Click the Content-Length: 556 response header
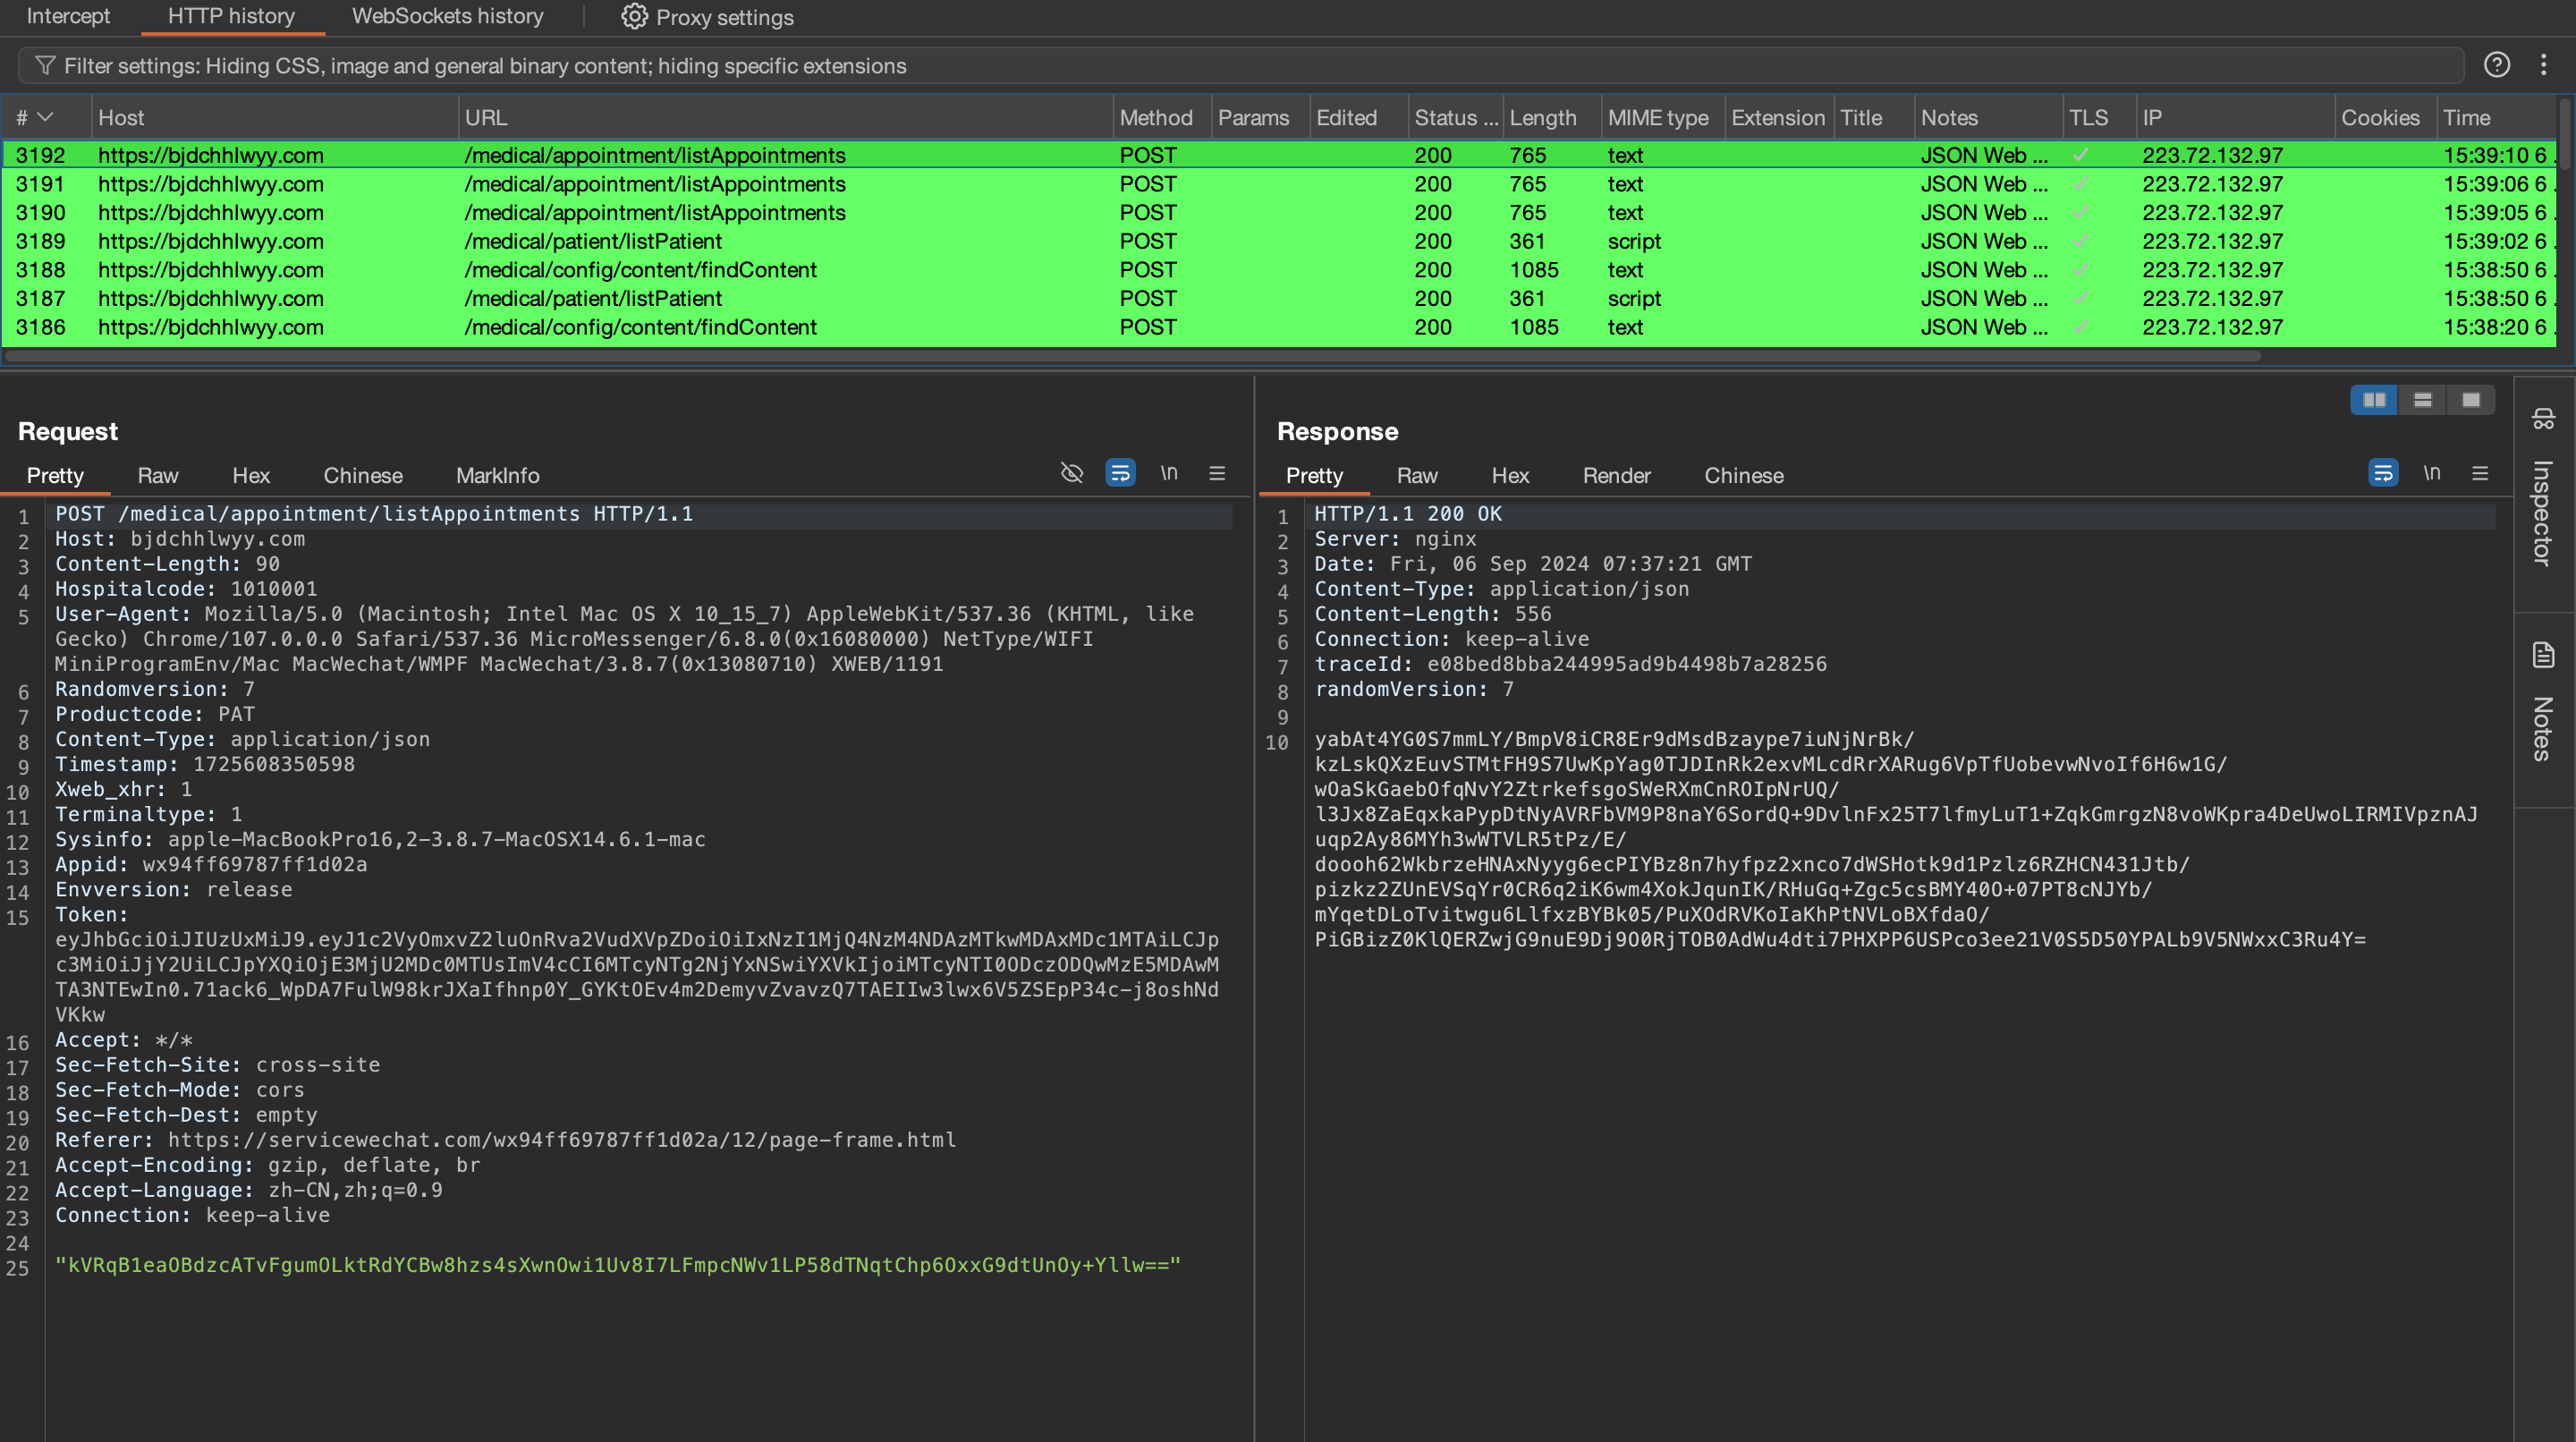 point(1432,614)
